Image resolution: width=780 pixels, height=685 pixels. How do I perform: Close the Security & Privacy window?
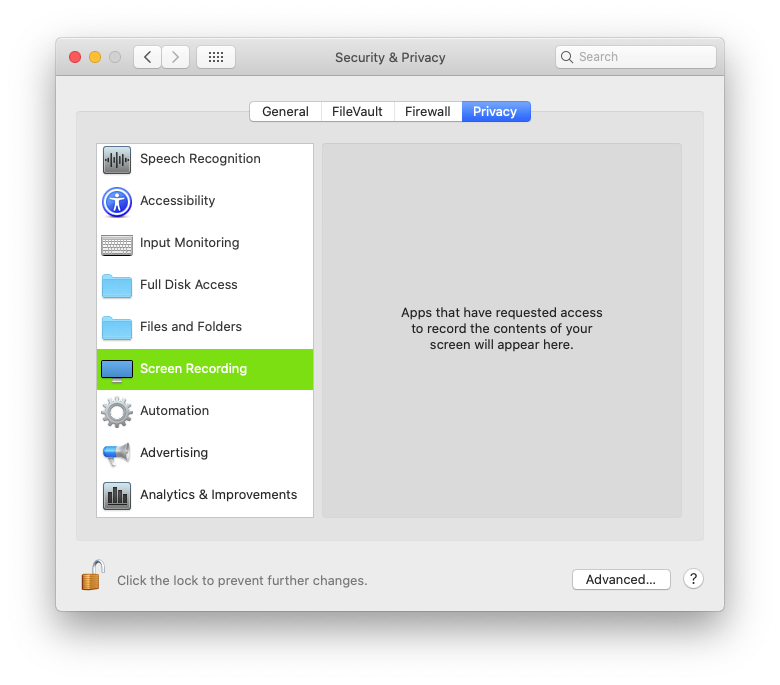coord(75,57)
